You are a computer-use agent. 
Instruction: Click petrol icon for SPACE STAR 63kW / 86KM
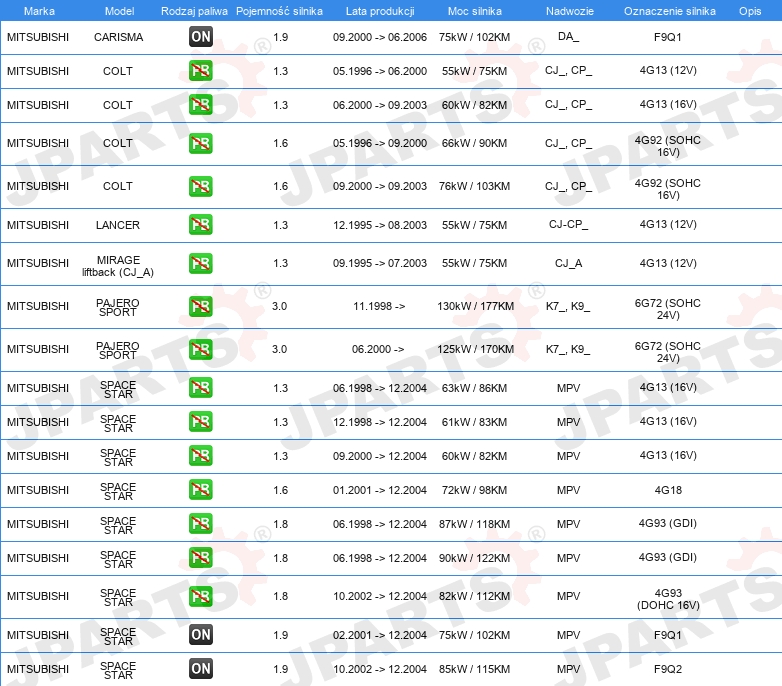[201, 388]
